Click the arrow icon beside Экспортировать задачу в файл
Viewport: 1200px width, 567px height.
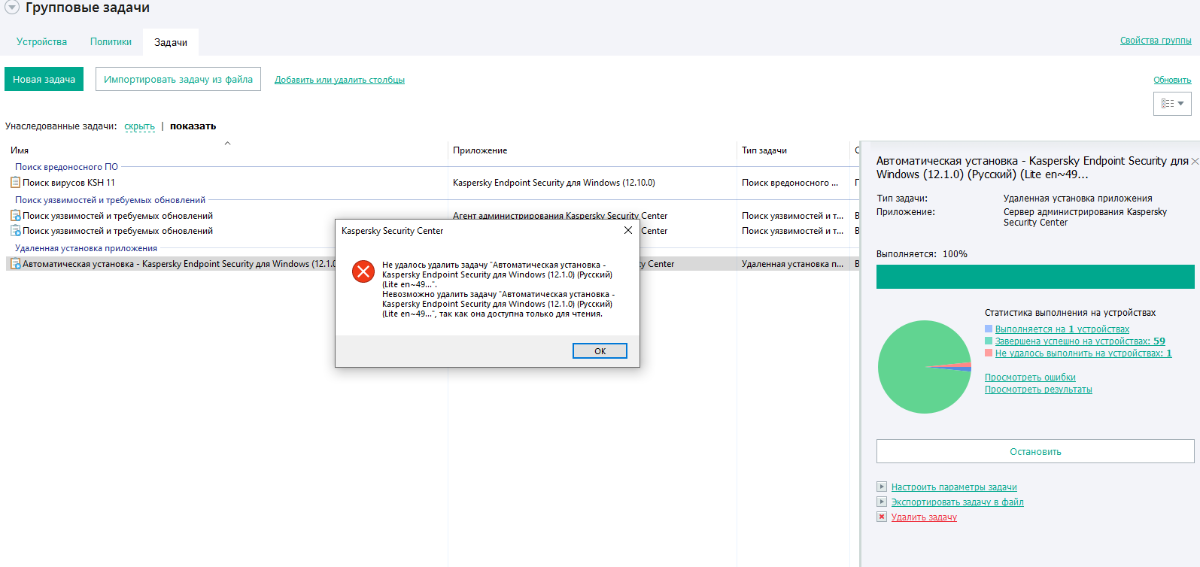881,502
